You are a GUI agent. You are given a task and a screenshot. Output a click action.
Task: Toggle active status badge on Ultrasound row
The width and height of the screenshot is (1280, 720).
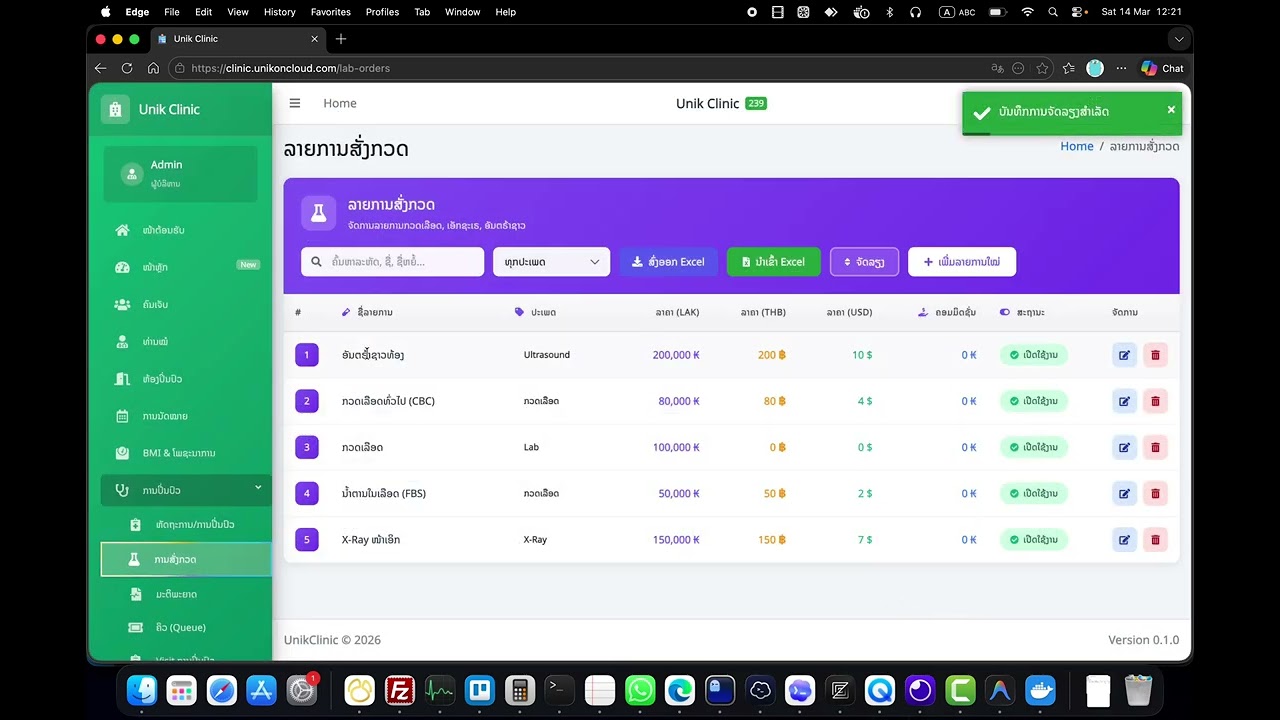coord(1034,355)
